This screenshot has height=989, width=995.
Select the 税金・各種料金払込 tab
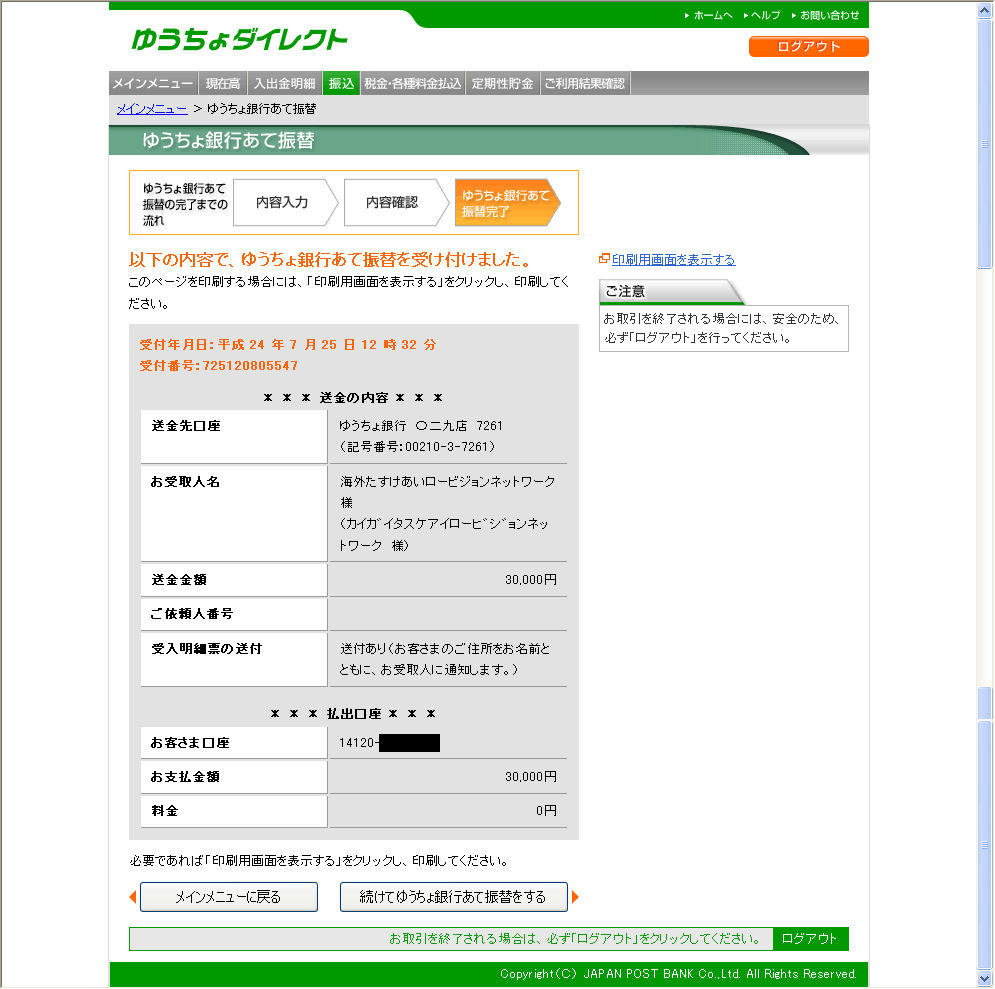click(x=412, y=83)
